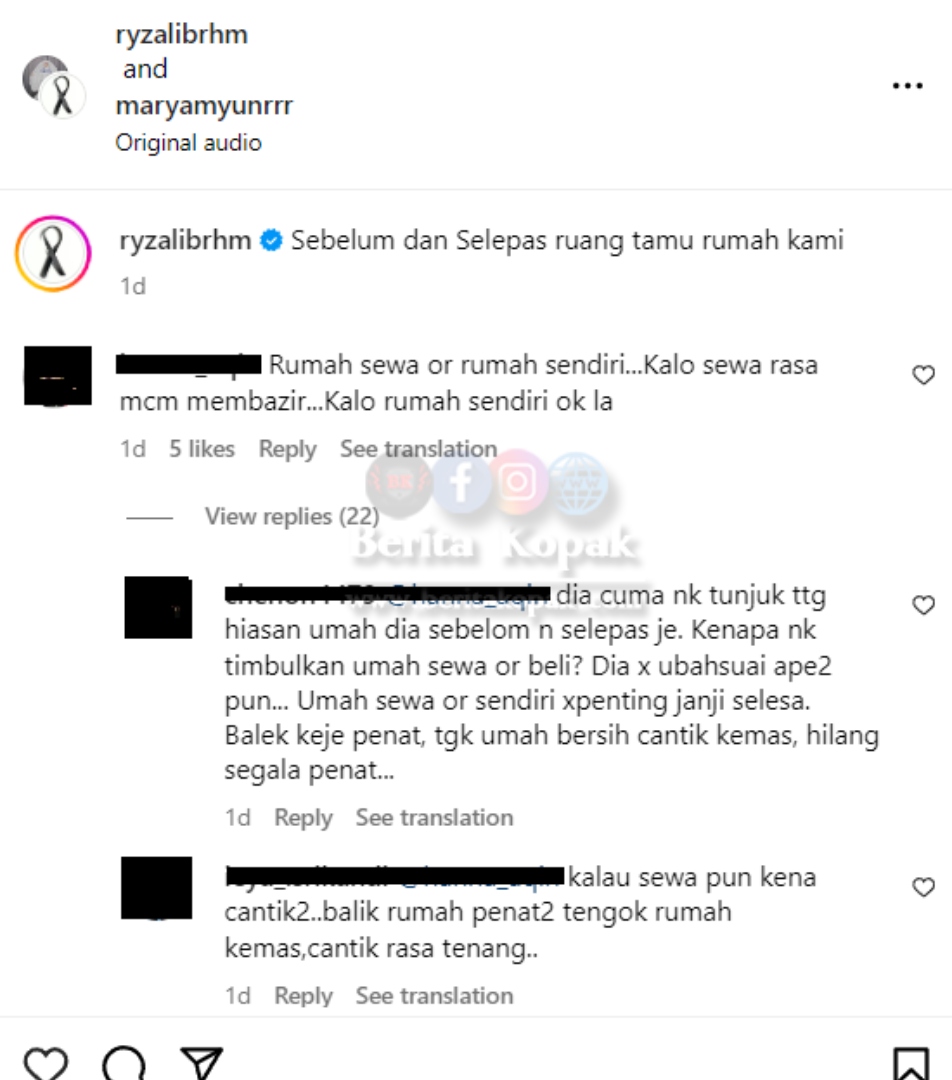Screen dimensions: 952x1080
Task: Like the post with bottom heart icon
Action: pyautogui.click(x=45, y=1063)
